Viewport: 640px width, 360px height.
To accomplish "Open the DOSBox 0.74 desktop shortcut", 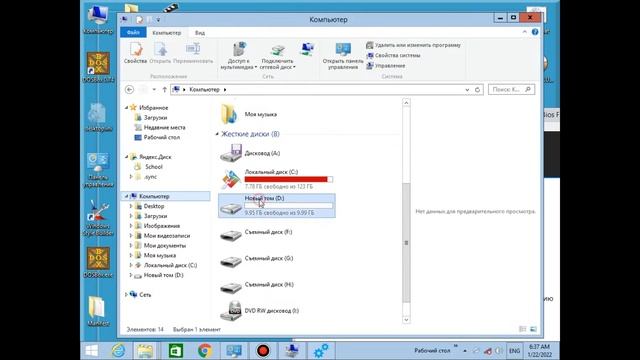I will 98,68.
